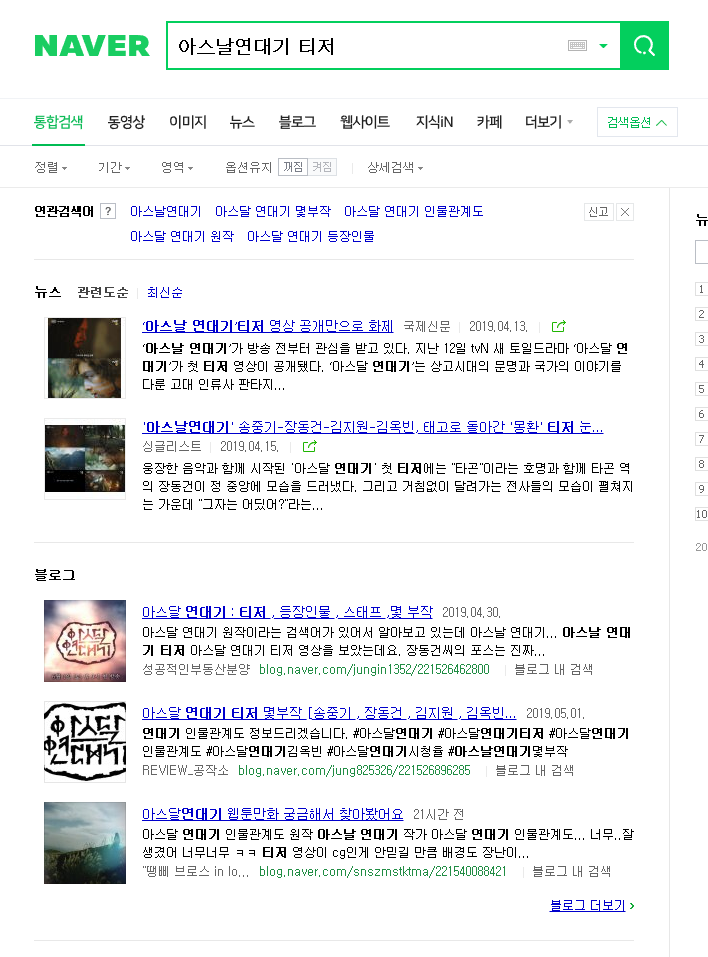Click related search 아스달 연대기 등장인물
The image size is (708, 957).
point(311,236)
